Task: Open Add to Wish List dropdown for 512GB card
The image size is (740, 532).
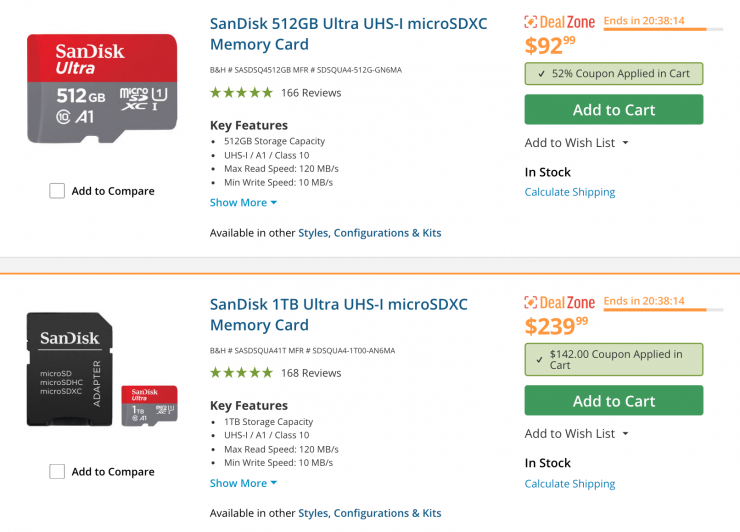Action: [x=577, y=143]
